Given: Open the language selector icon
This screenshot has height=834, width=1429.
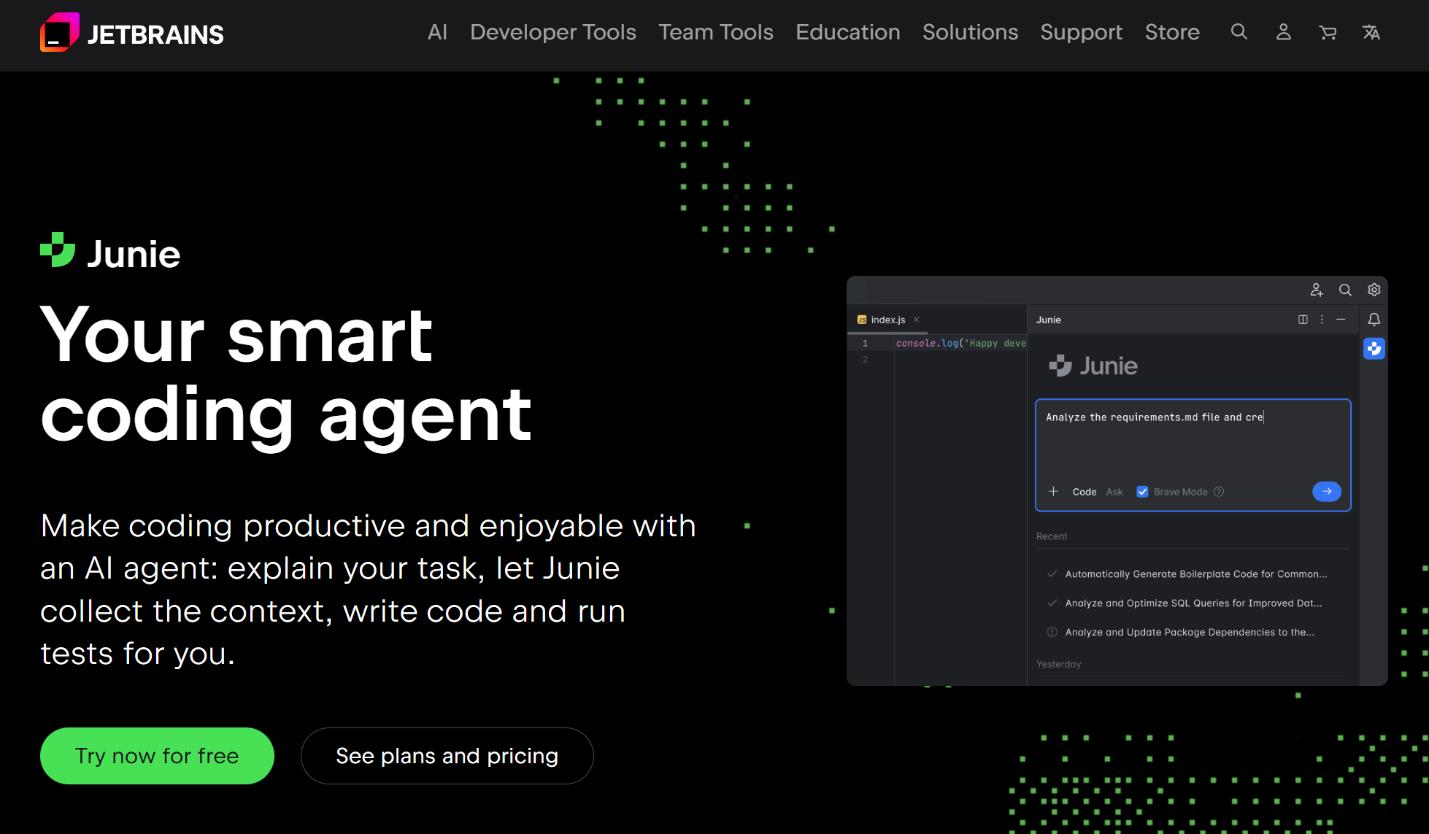Looking at the screenshot, I should (x=1371, y=32).
